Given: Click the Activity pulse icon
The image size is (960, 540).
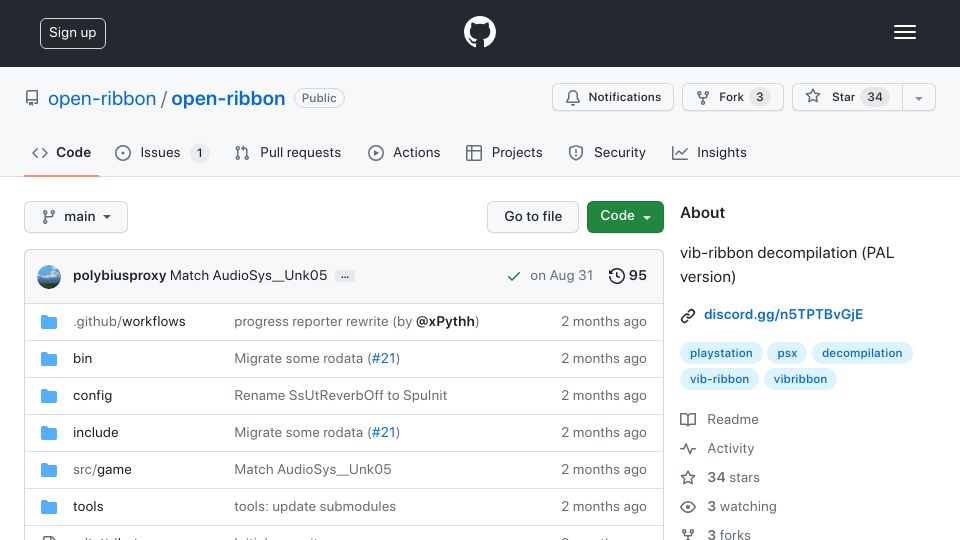Looking at the screenshot, I should point(688,449).
